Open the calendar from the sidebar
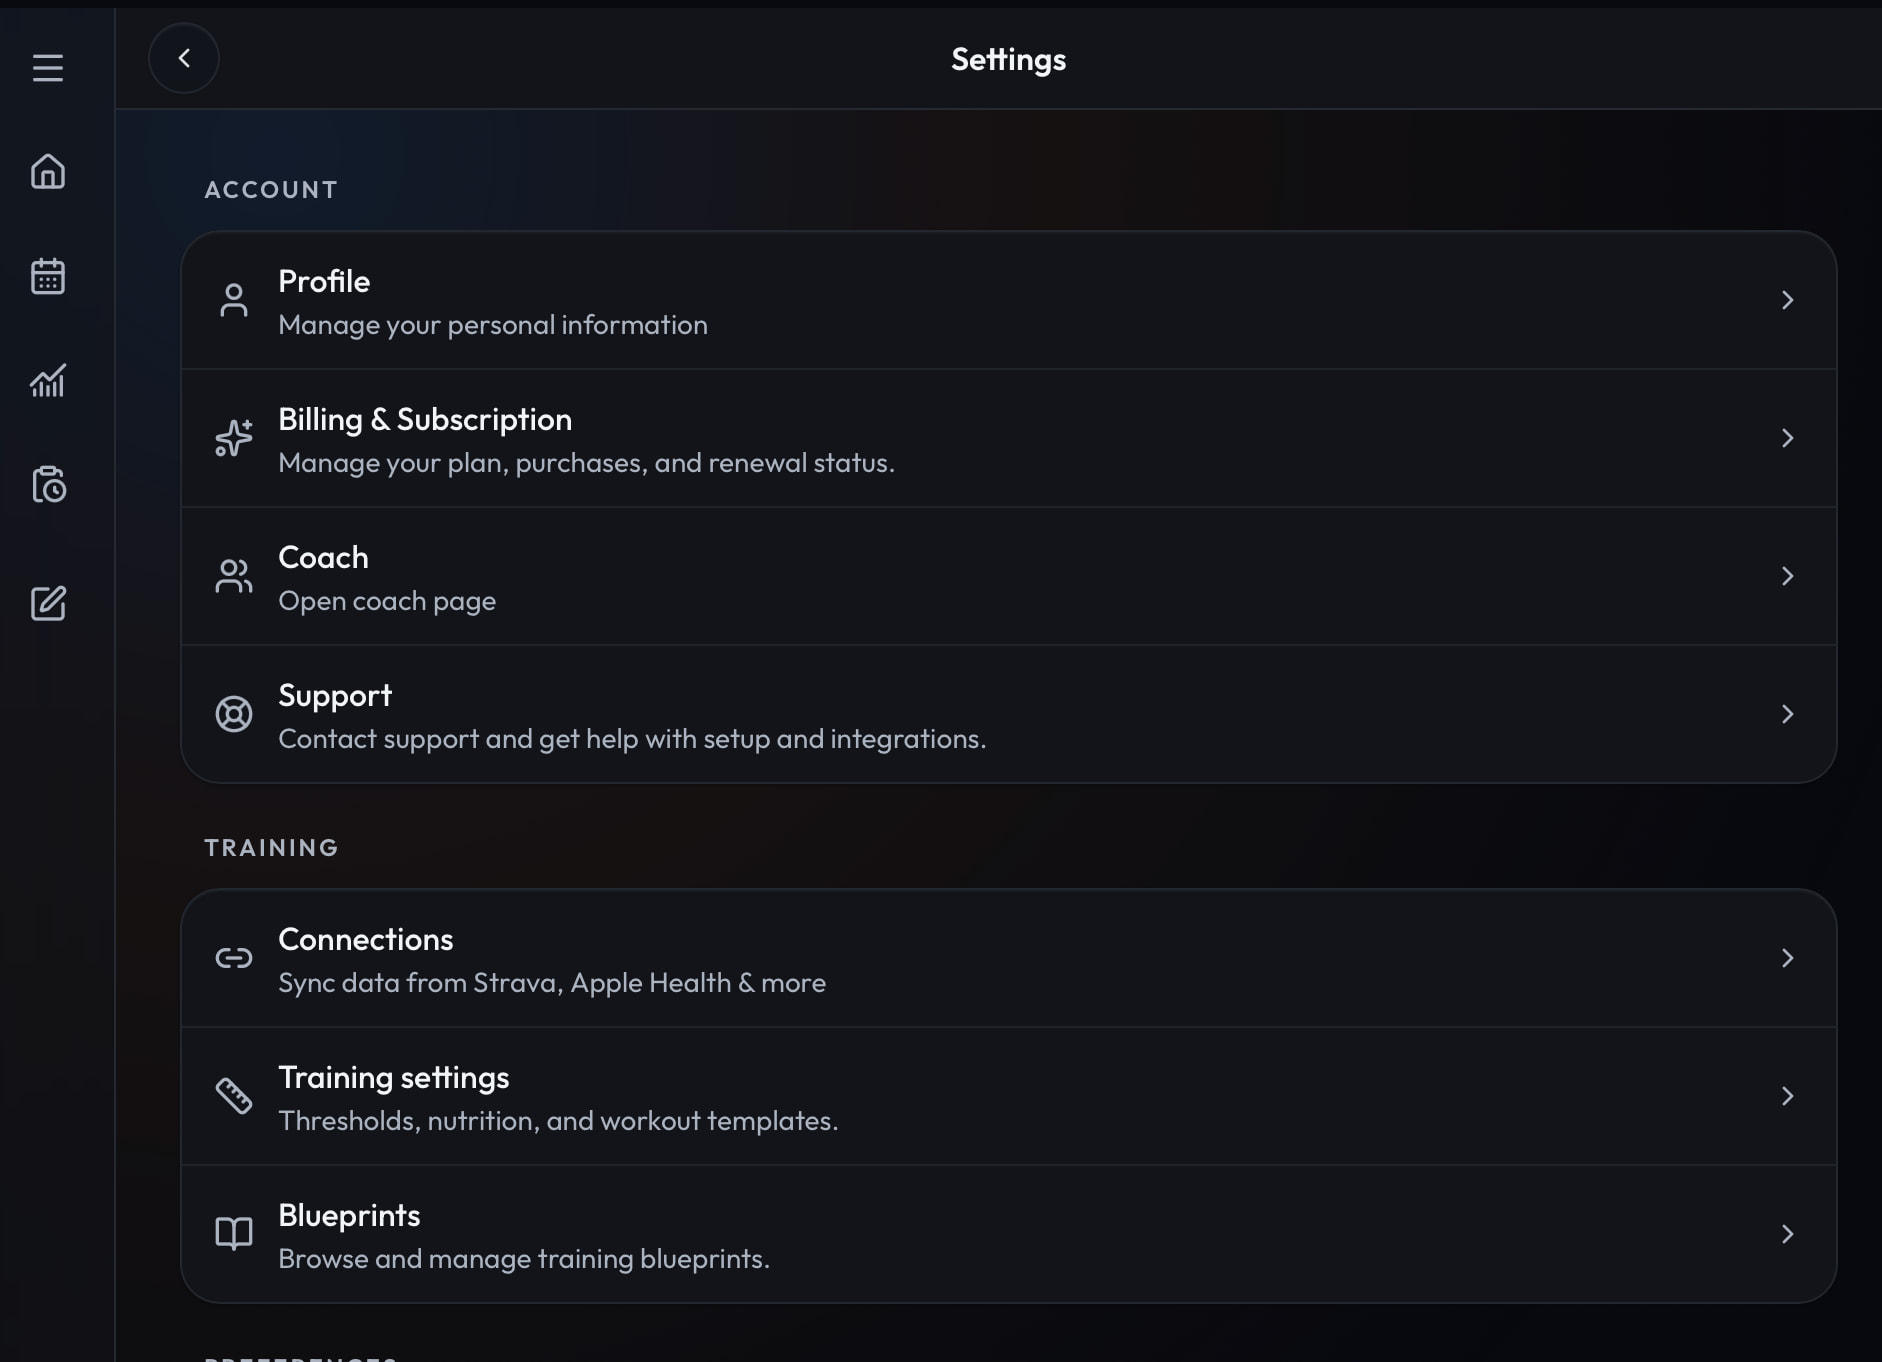Screen dimensions: 1882x1362 47,276
